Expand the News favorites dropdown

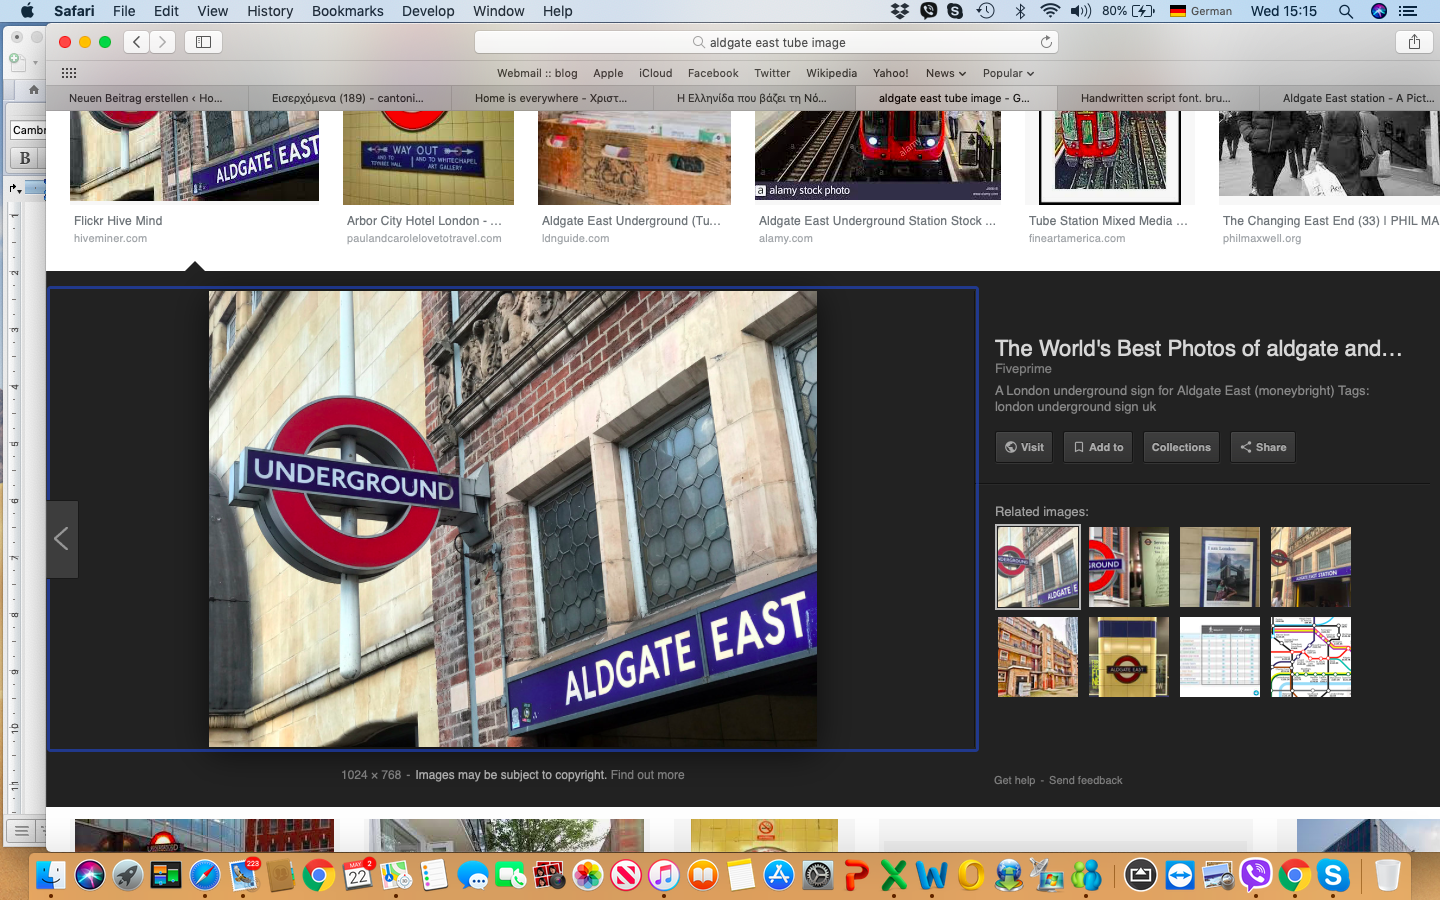[945, 73]
